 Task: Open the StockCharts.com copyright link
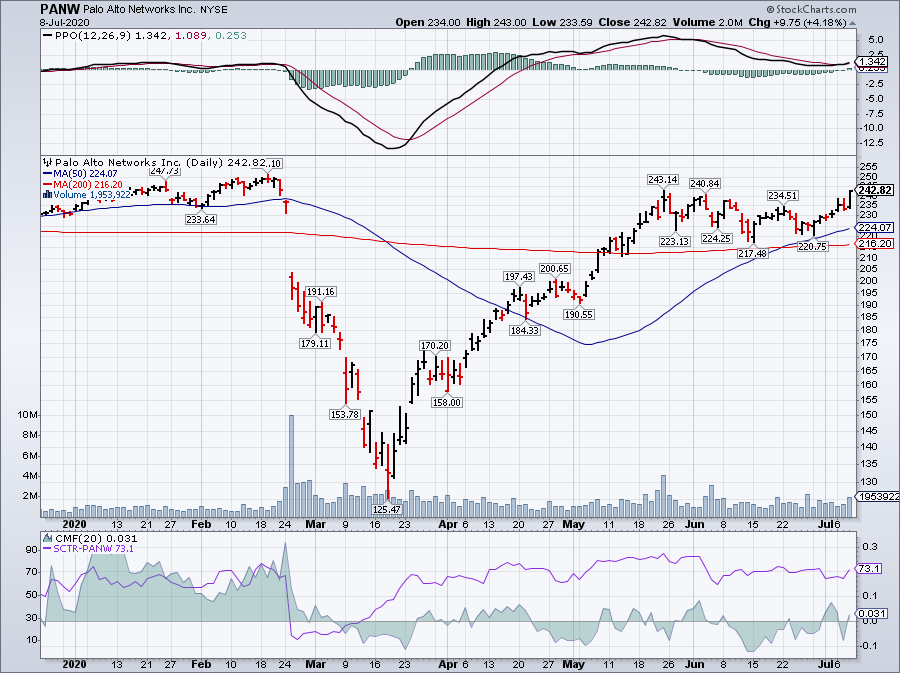click(x=811, y=9)
